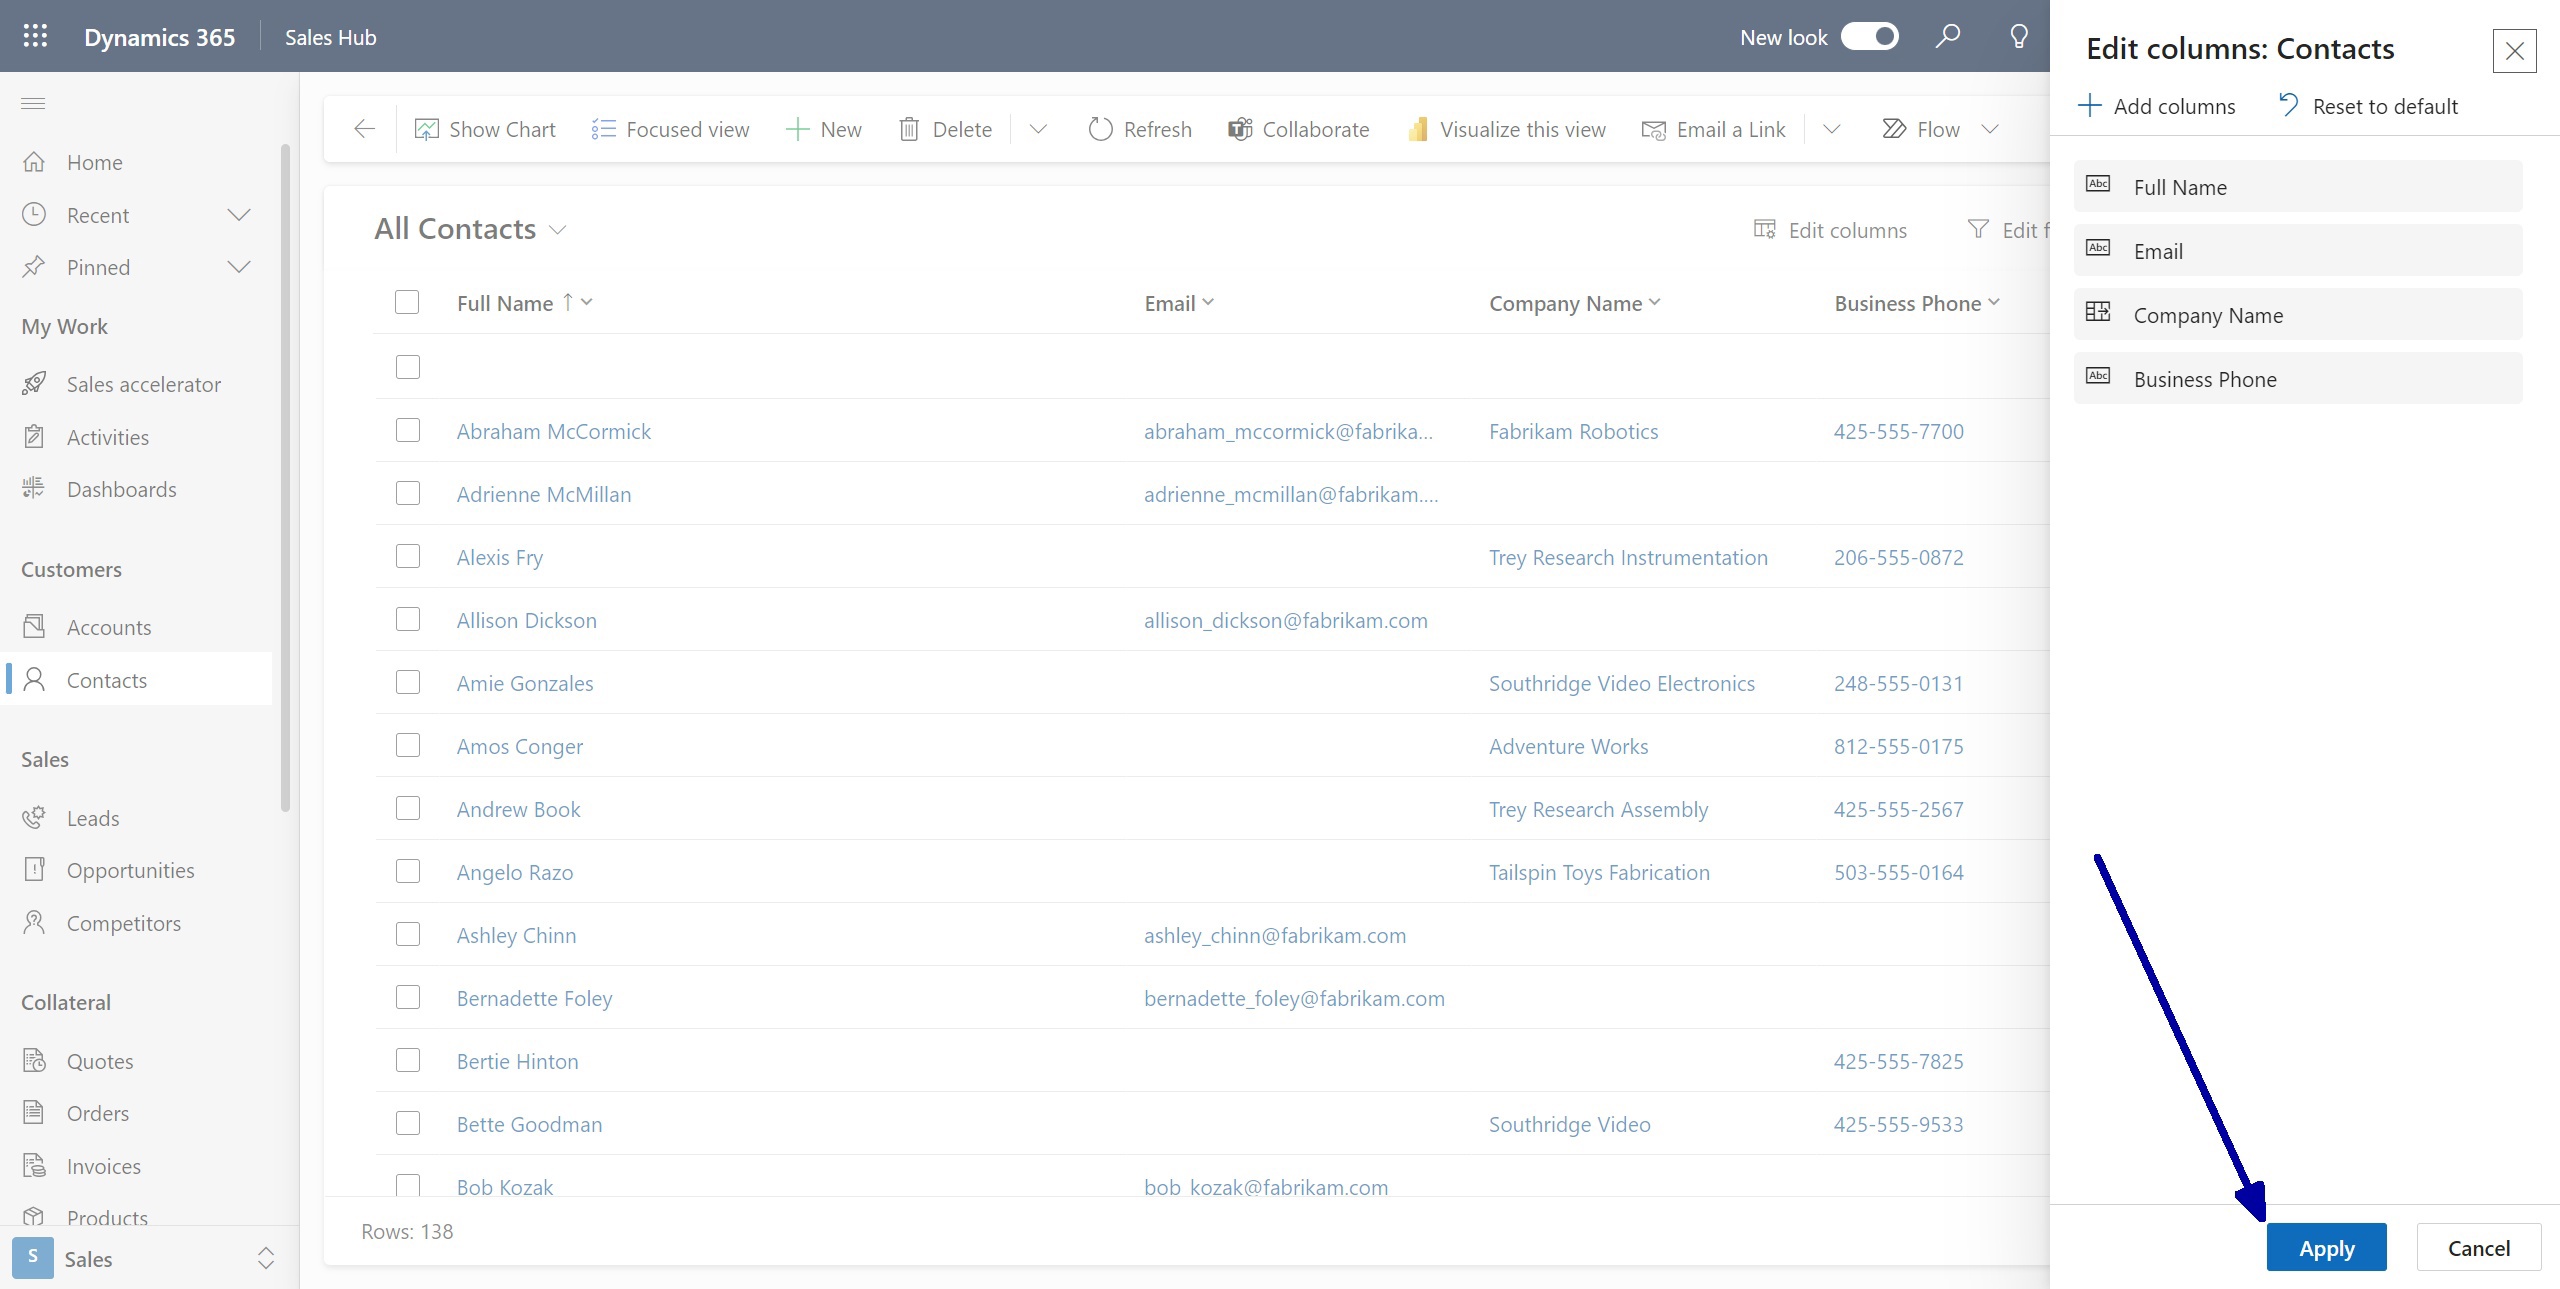Open Competitors in sidebar
Image resolution: width=2560 pixels, height=1289 pixels.
click(x=136, y=923)
